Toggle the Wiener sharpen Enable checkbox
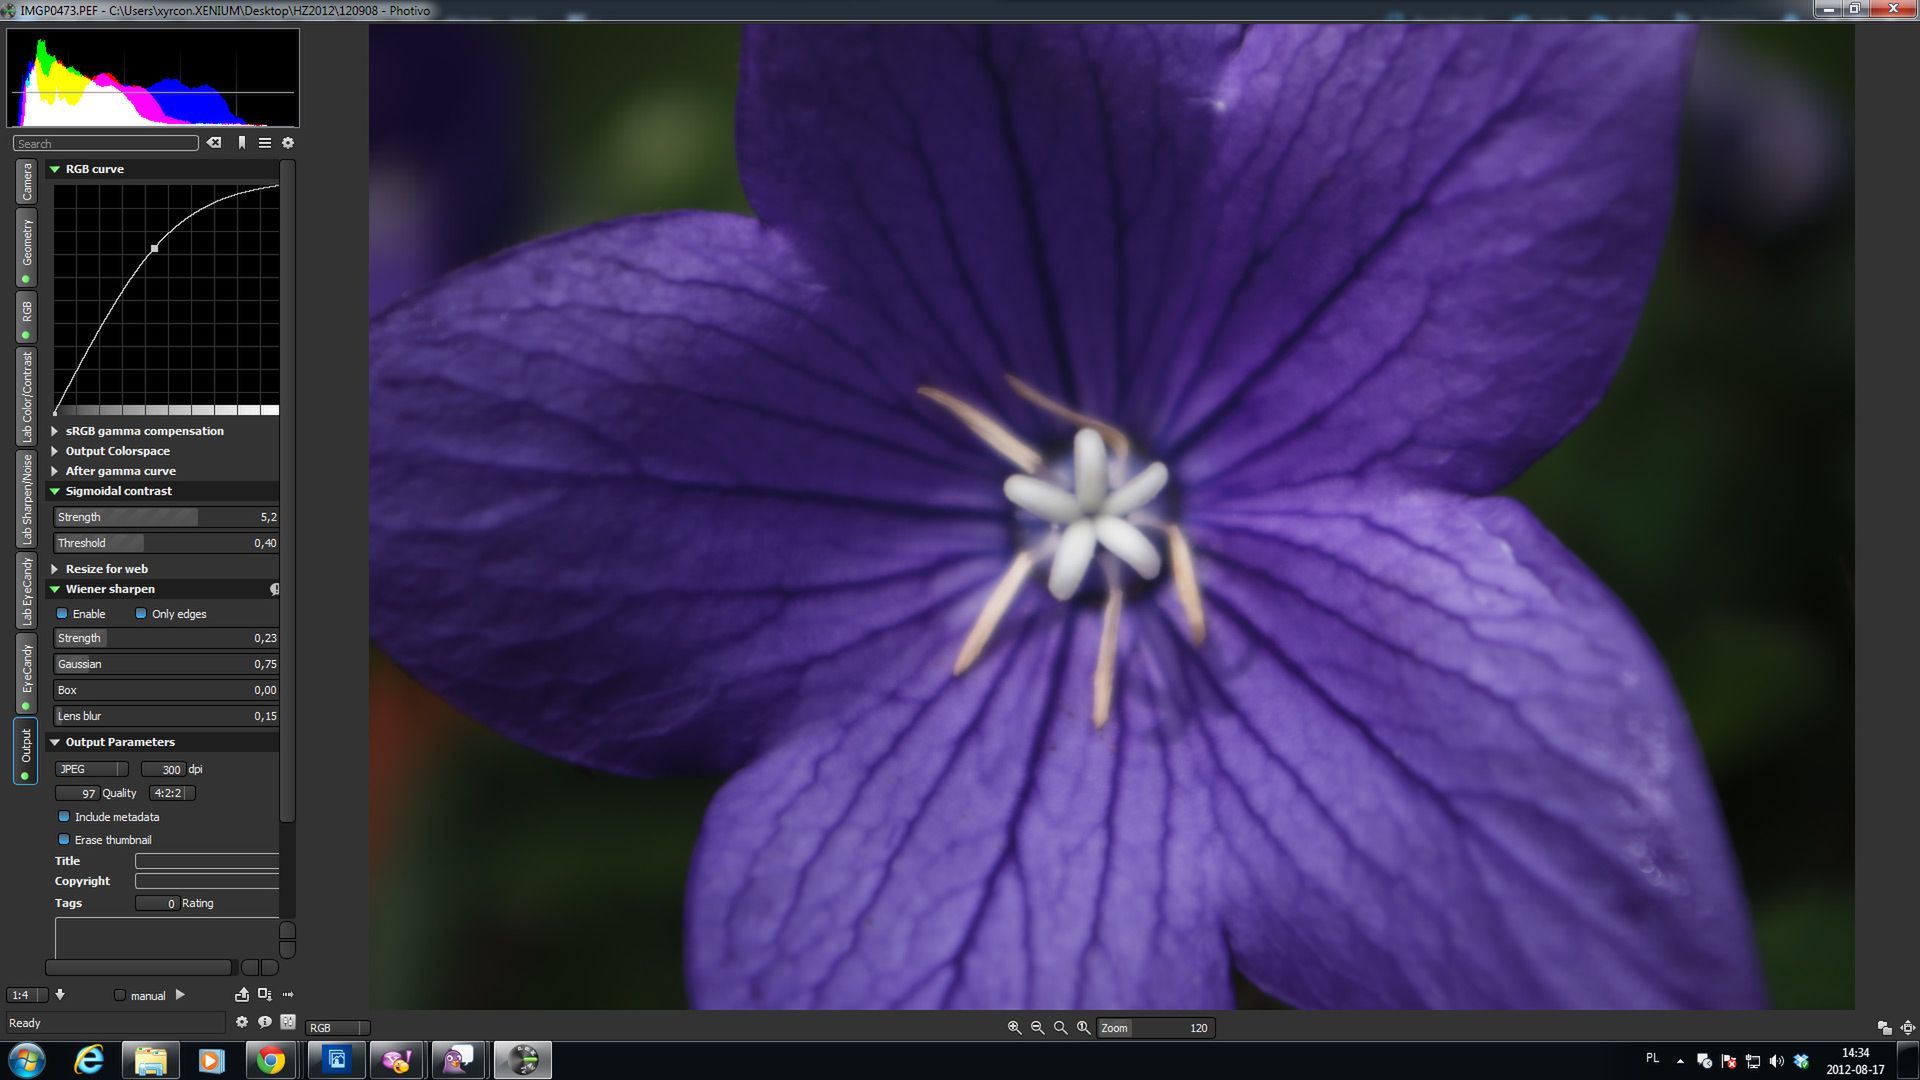 click(x=63, y=614)
